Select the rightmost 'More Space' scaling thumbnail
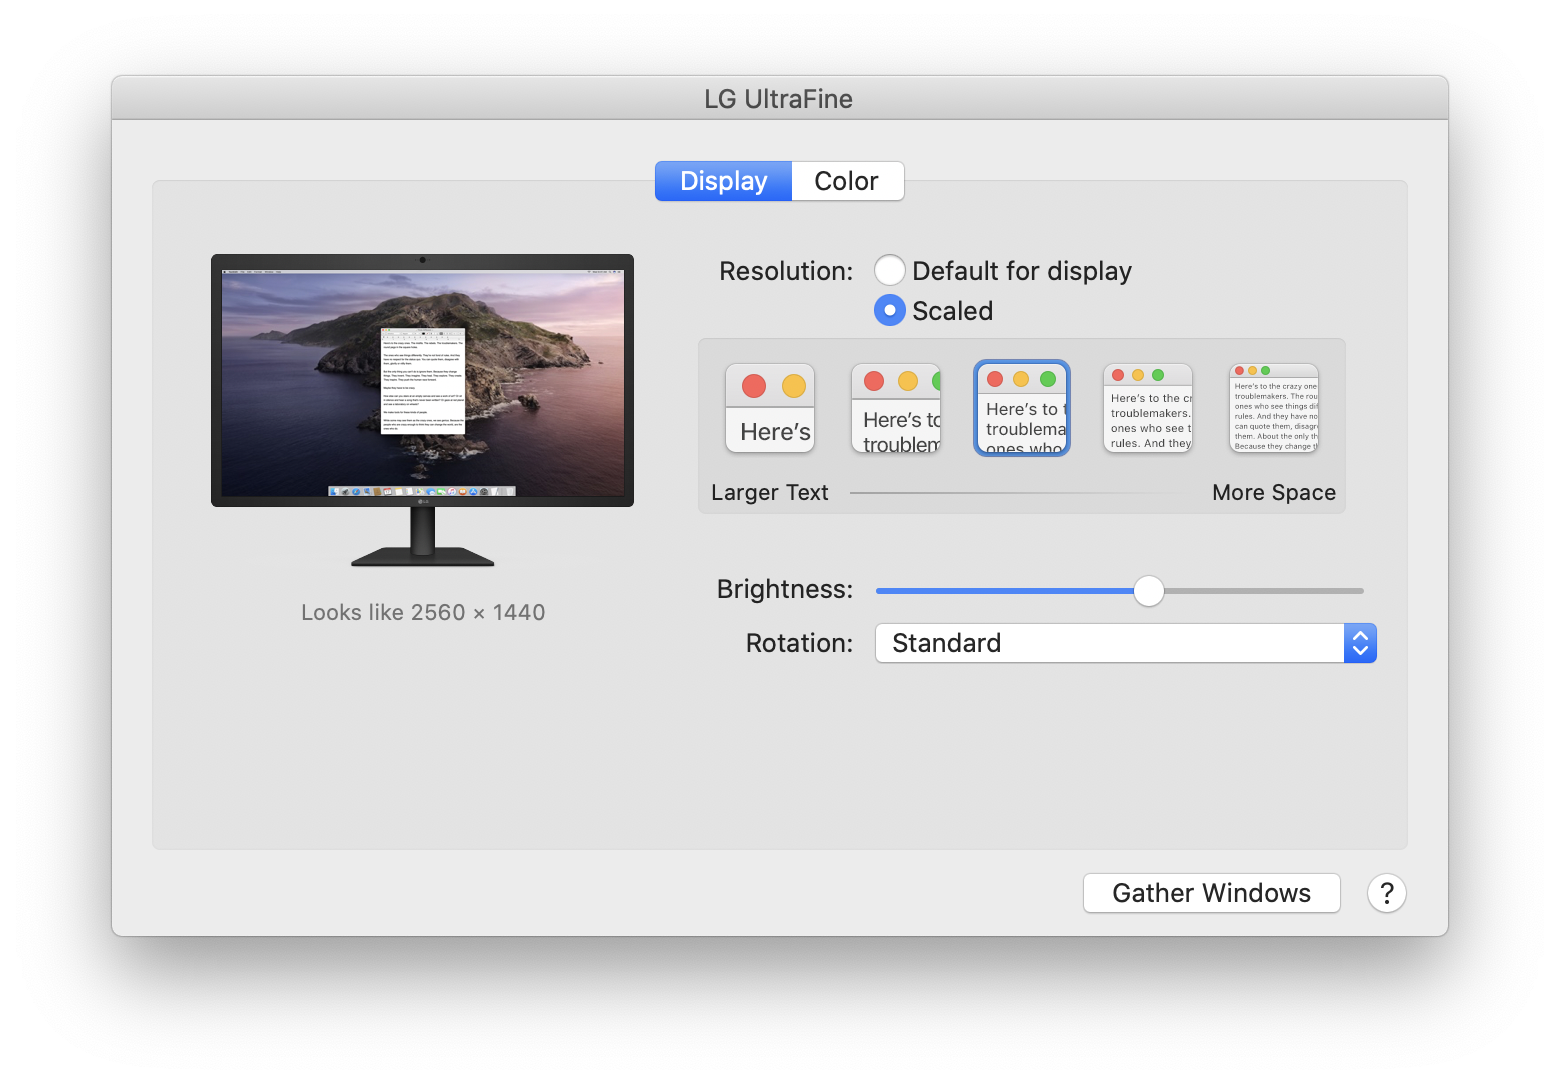Screen dimensions: 1560x1084 click(1273, 406)
